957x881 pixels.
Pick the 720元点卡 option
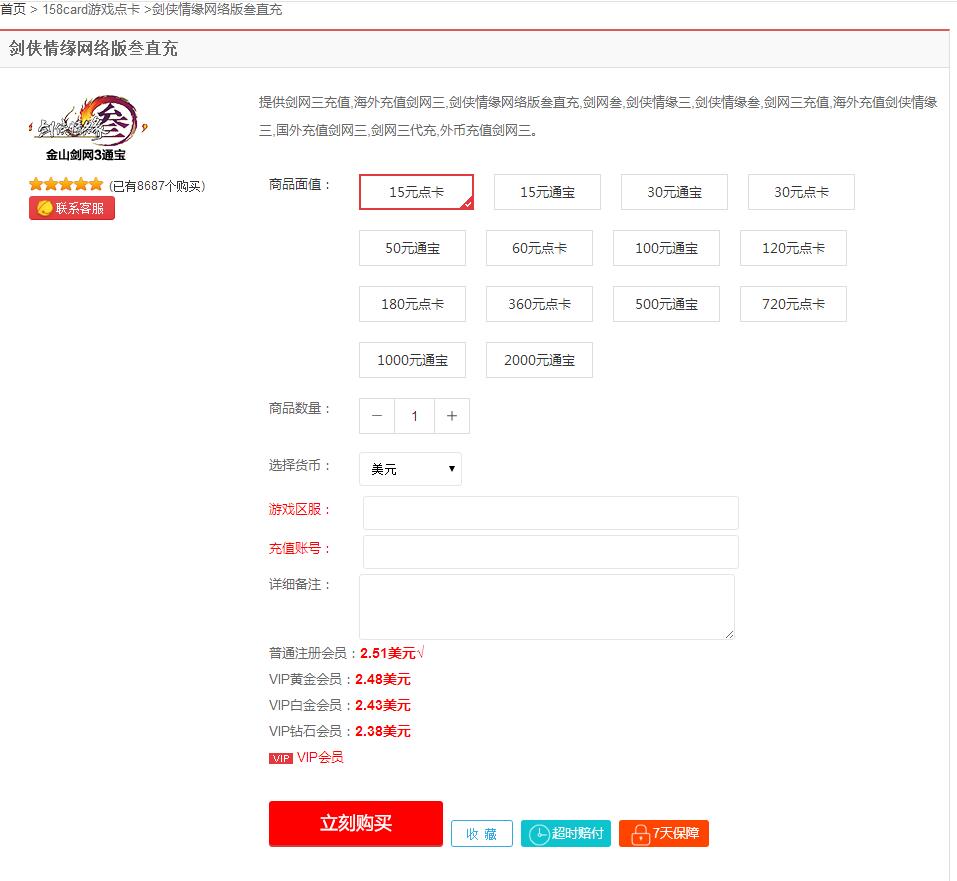[x=793, y=304]
